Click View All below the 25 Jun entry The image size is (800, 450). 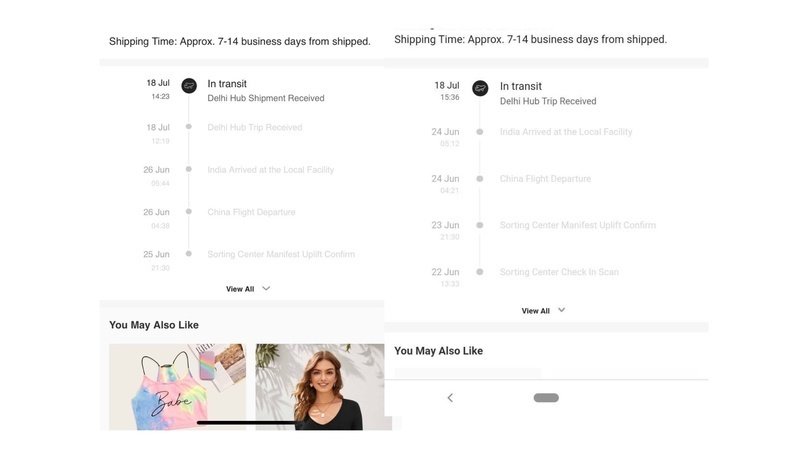point(240,289)
